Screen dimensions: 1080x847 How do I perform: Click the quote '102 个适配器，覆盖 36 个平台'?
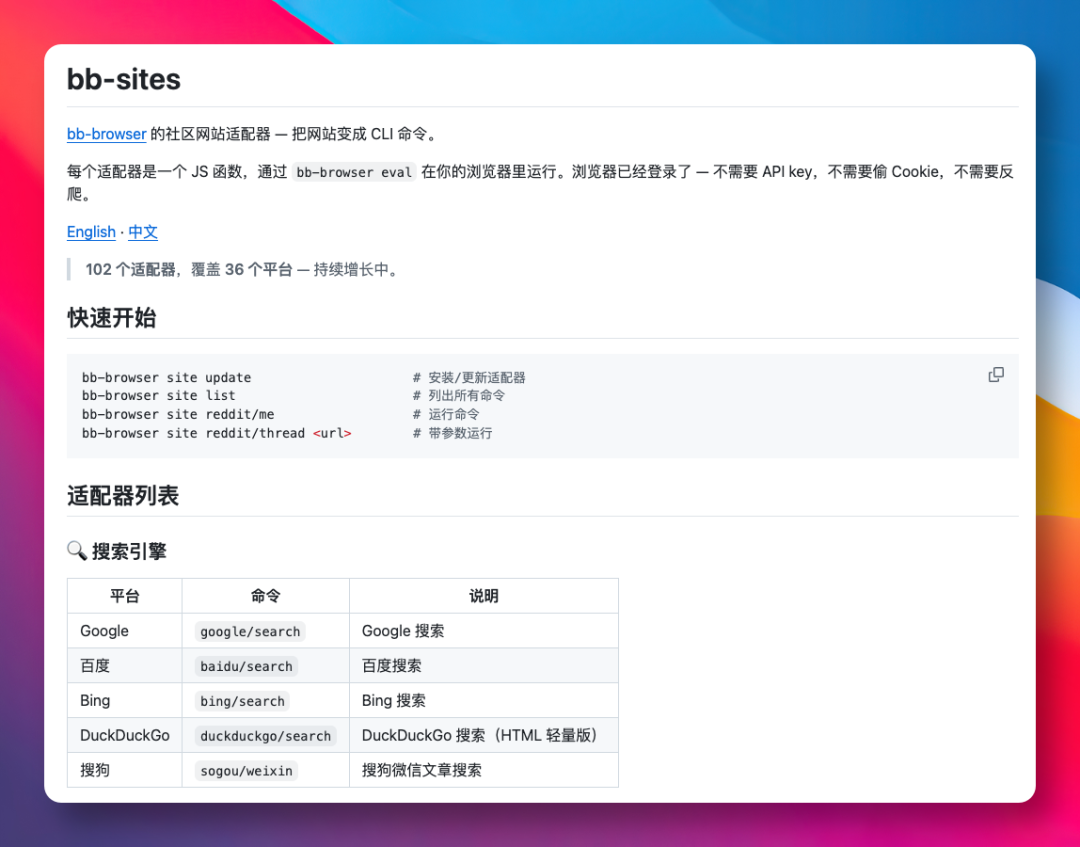pyautogui.click(x=189, y=269)
